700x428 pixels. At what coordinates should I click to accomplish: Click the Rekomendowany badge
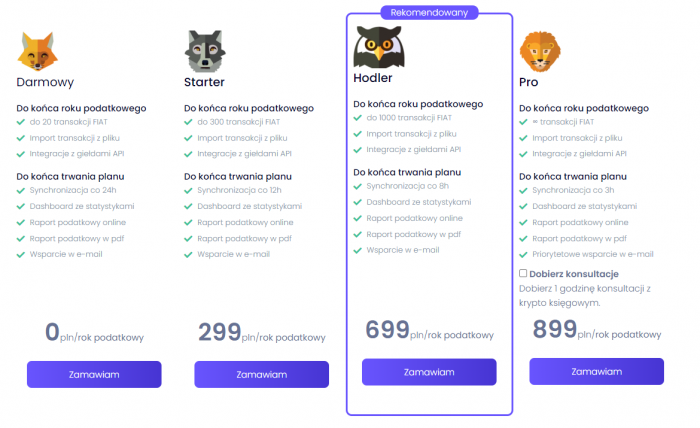click(x=429, y=13)
